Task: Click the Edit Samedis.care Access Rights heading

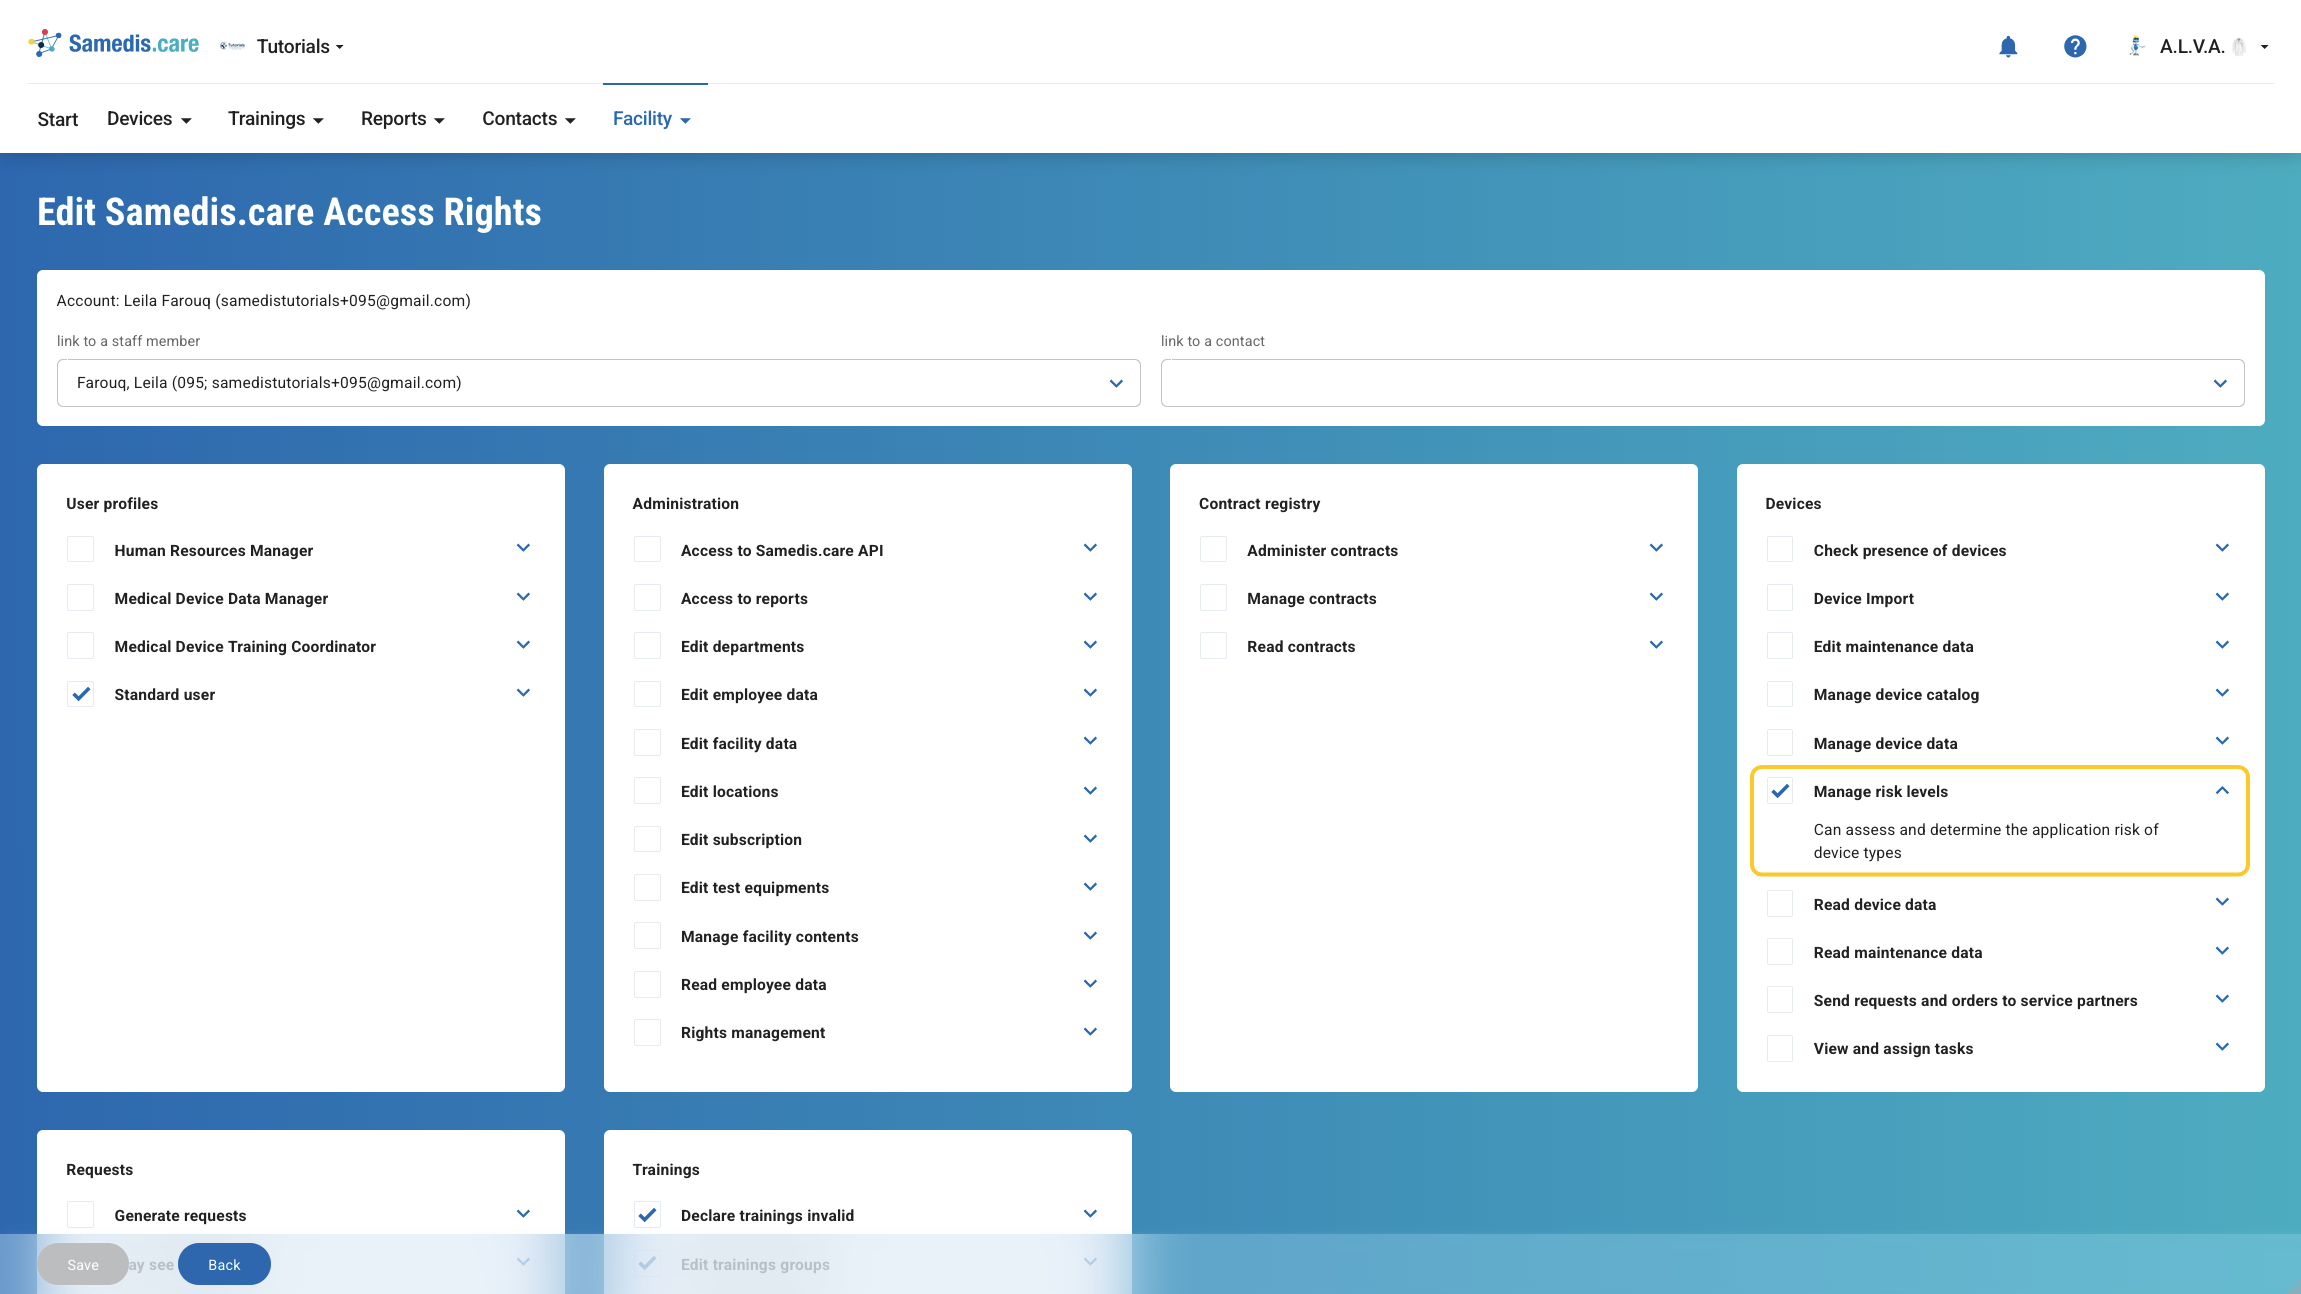Action: coord(289,212)
